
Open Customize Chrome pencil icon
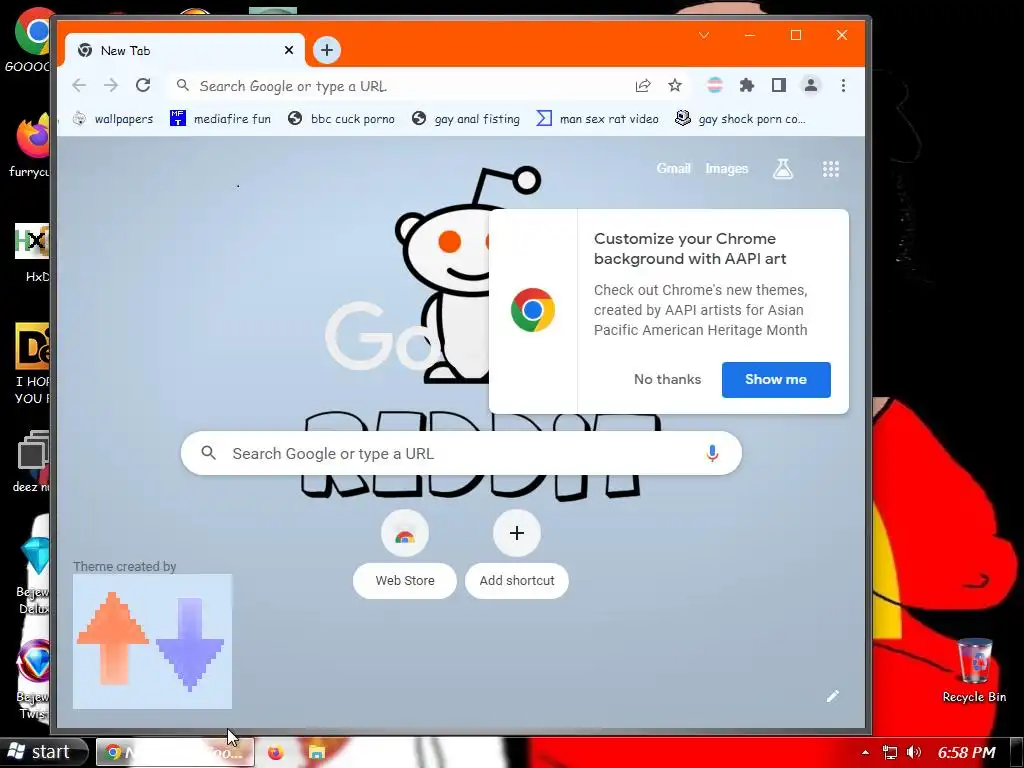coord(833,696)
